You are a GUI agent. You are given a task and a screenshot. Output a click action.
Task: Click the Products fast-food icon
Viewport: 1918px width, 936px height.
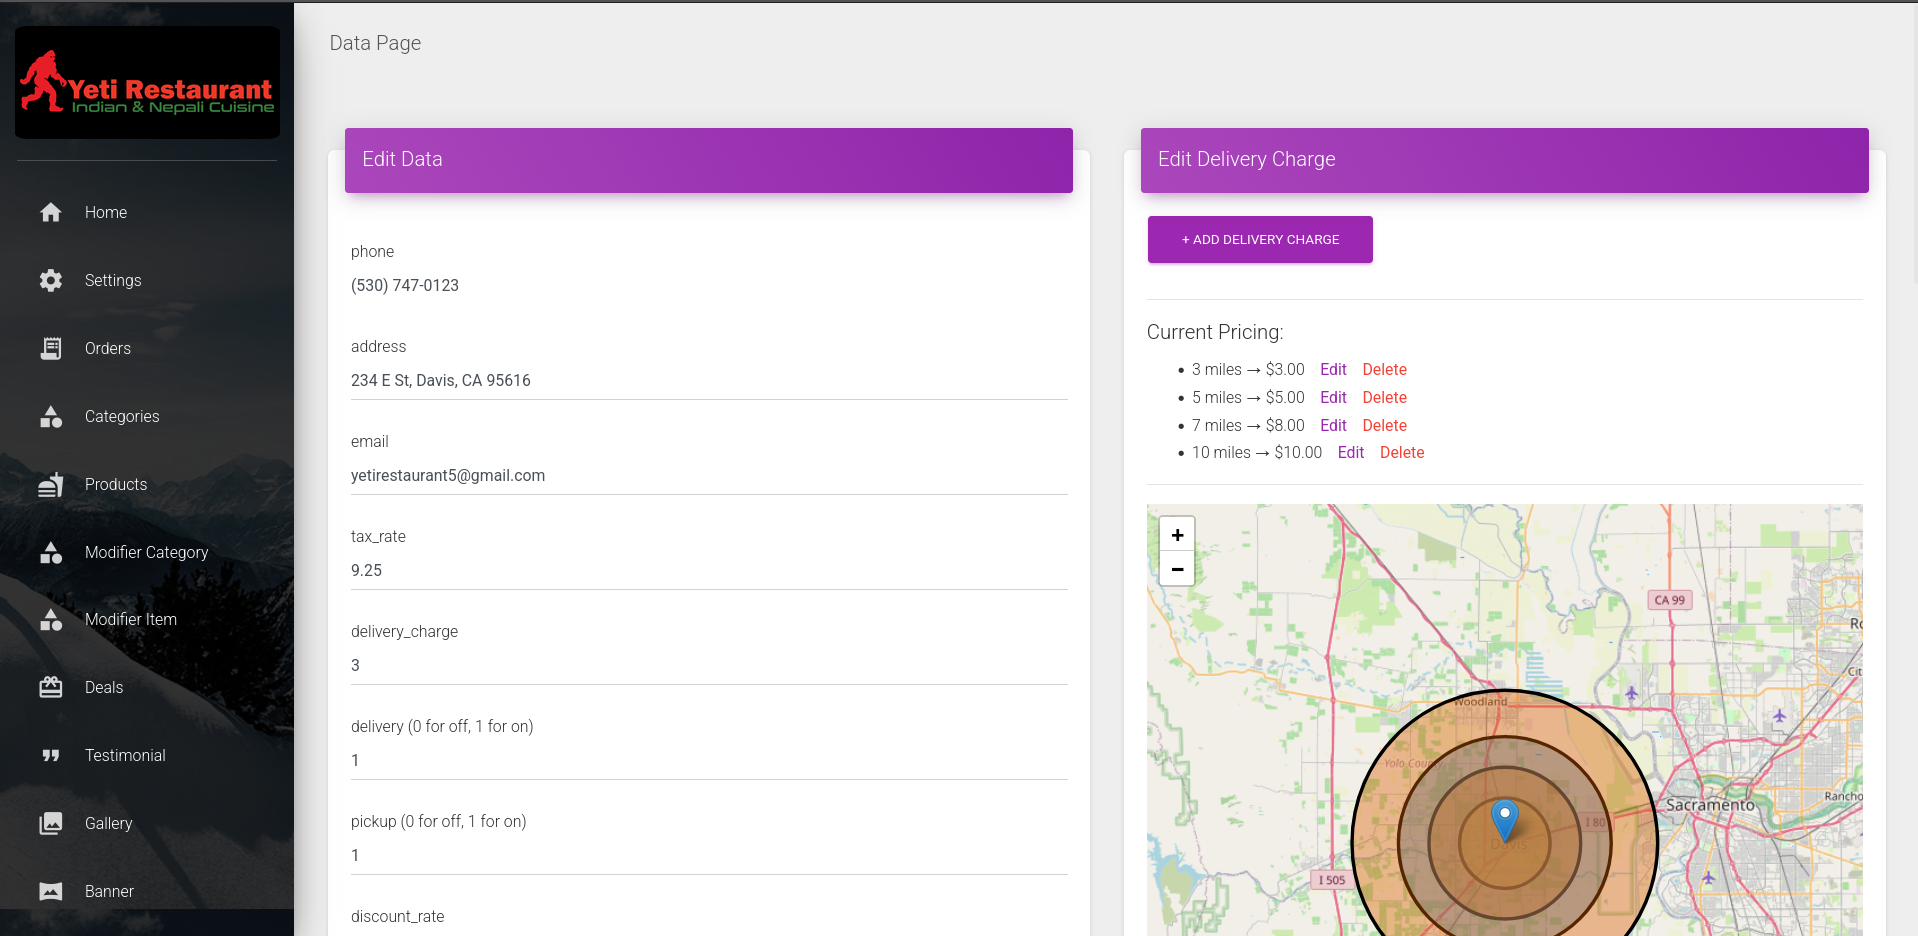pyautogui.click(x=51, y=484)
